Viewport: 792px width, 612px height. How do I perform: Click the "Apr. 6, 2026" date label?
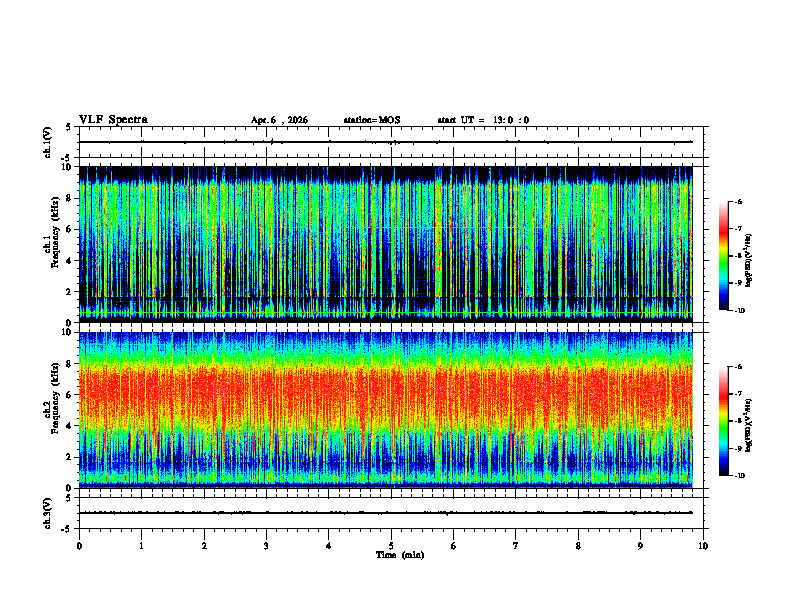click(x=279, y=120)
